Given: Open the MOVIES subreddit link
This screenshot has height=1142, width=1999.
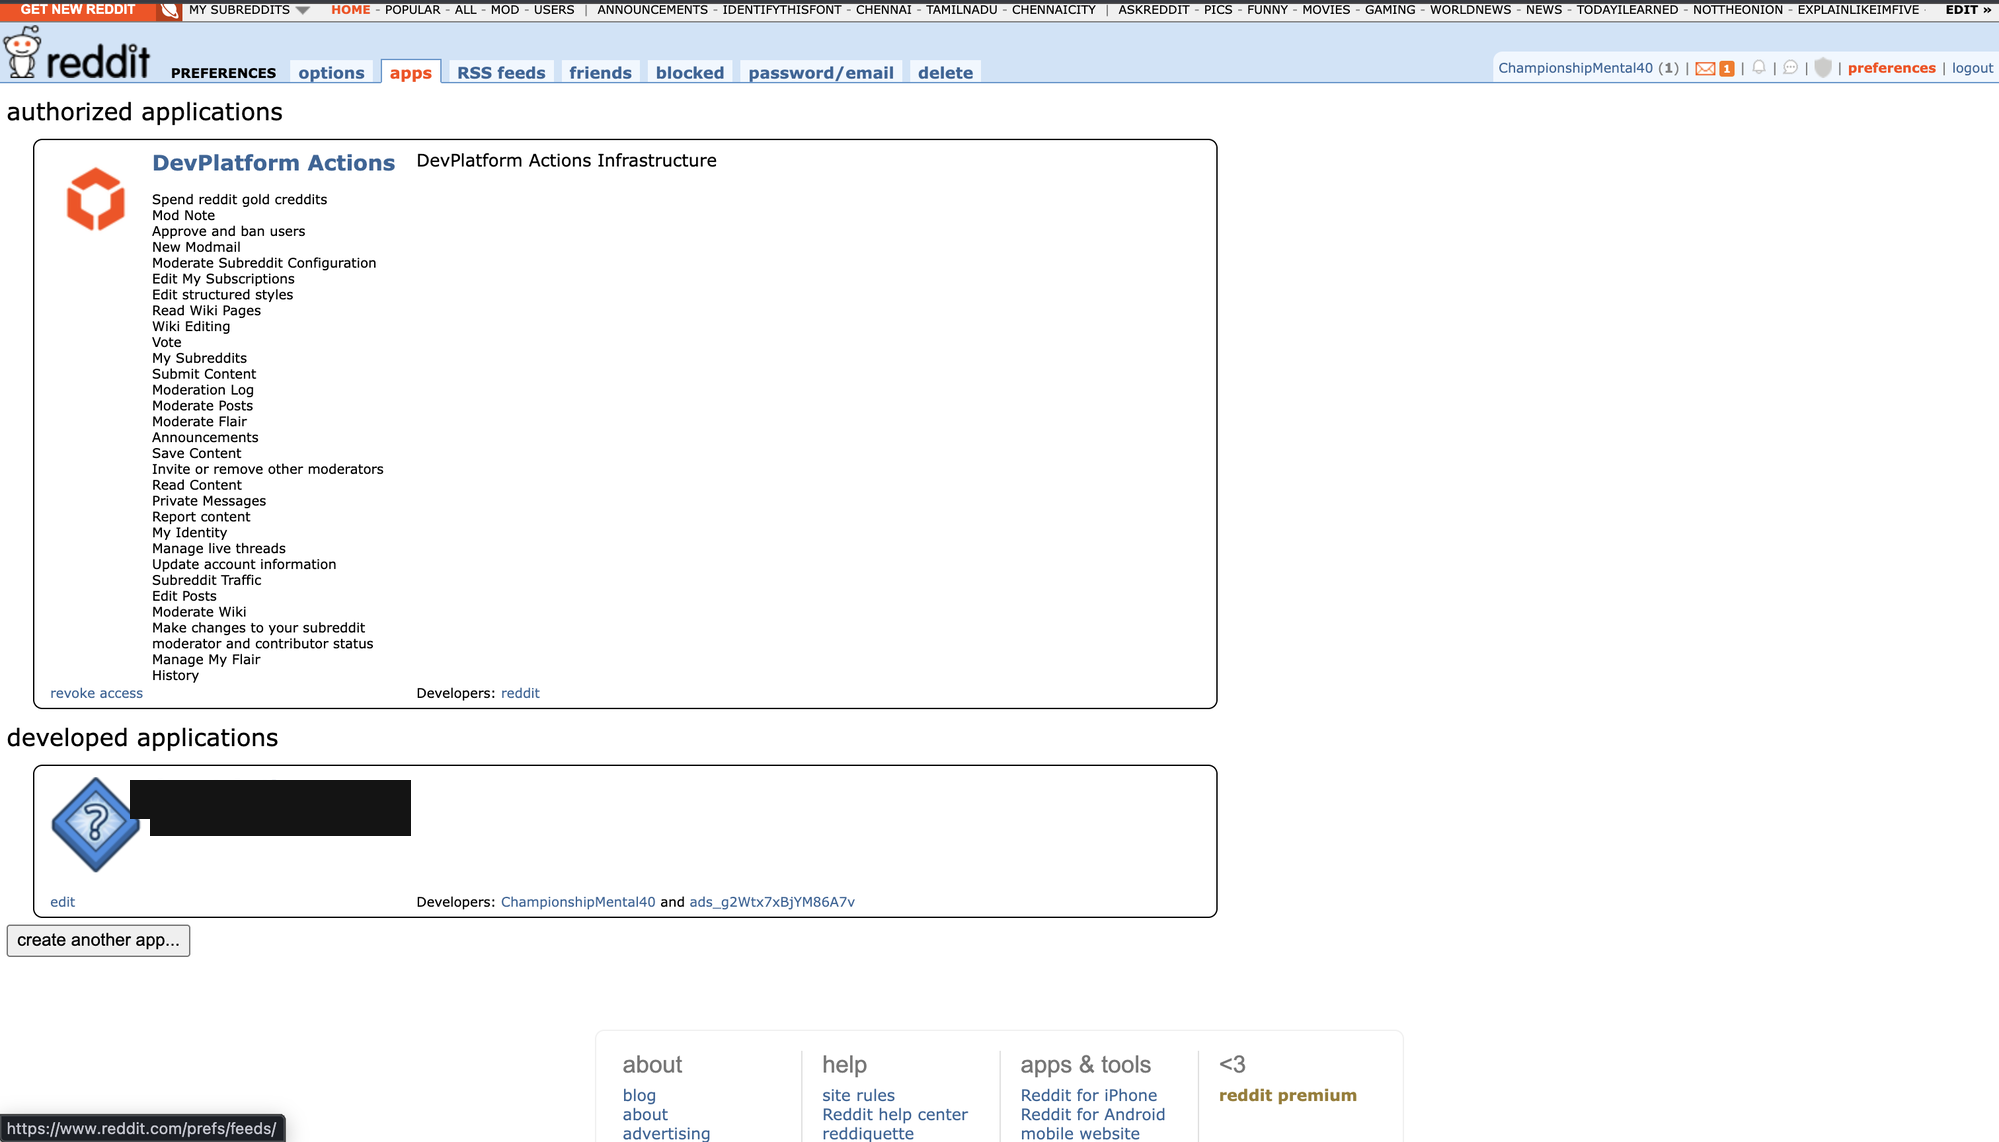Looking at the screenshot, I should pos(1326,10).
